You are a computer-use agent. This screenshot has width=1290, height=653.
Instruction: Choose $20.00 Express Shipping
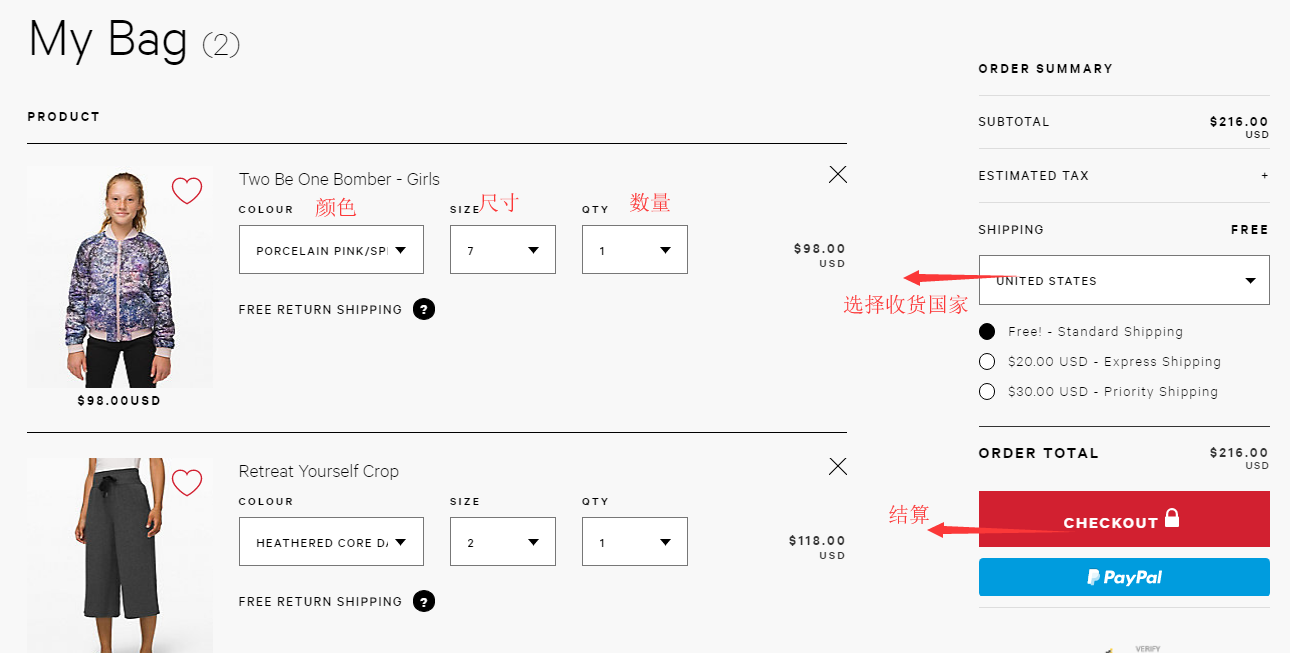click(x=987, y=362)
